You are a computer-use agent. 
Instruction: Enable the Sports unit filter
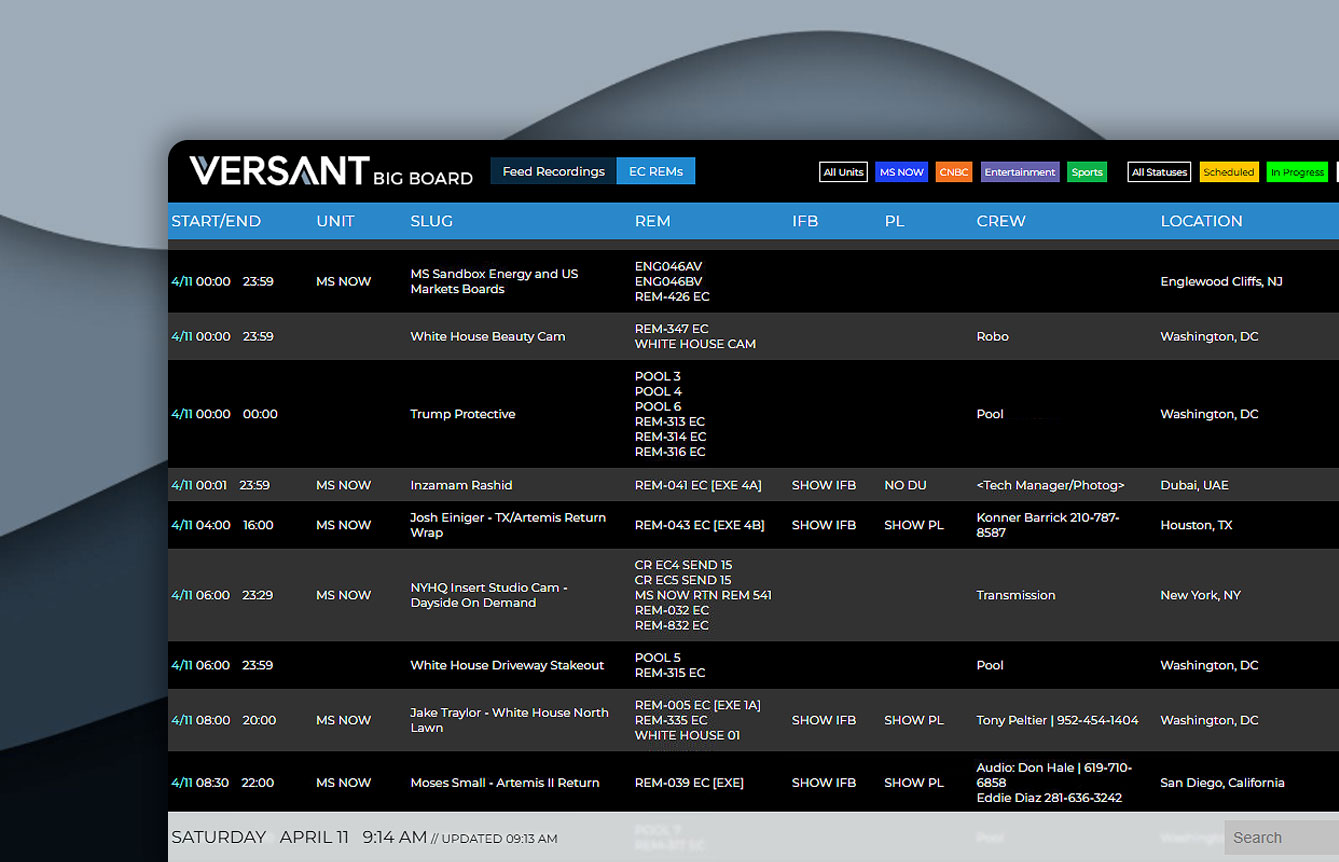click(1087, 171)
